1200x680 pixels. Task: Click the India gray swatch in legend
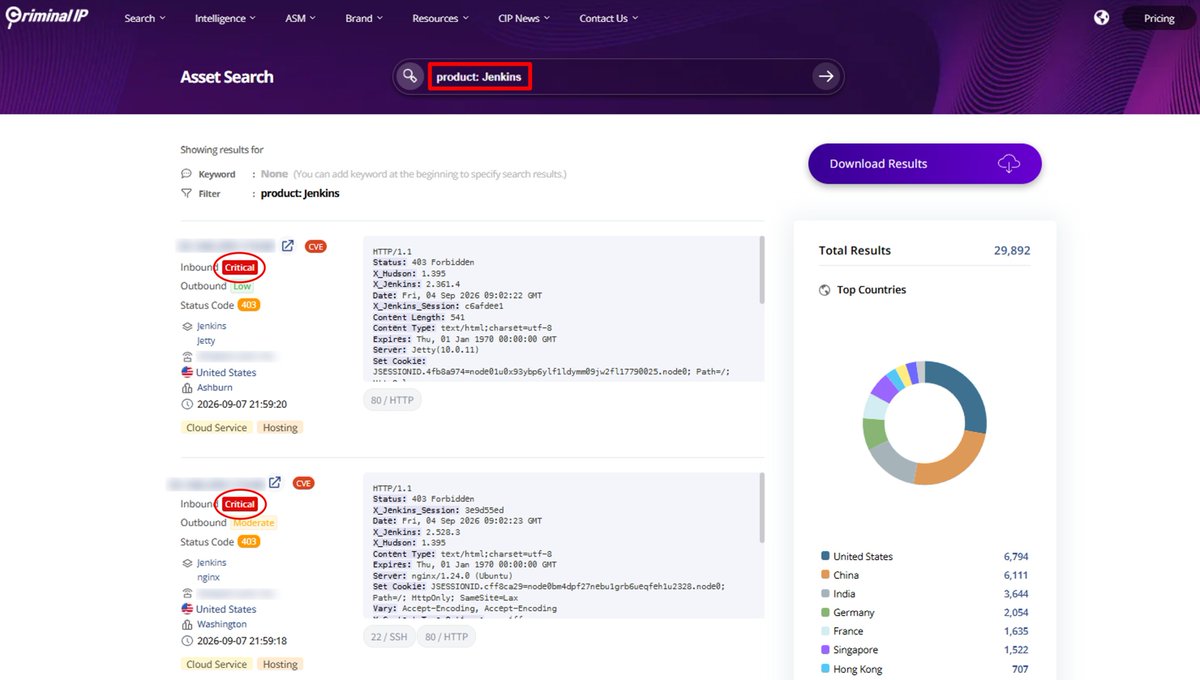(825, 594)
